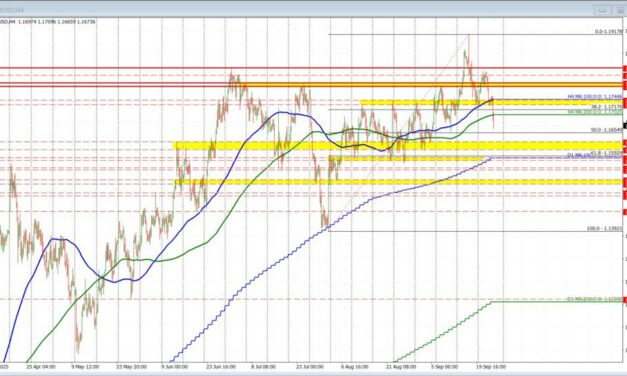Click the 5 Sep 00:00 date label
The height and width of the screenshot is (376, 627).
[x=444, y=366]
